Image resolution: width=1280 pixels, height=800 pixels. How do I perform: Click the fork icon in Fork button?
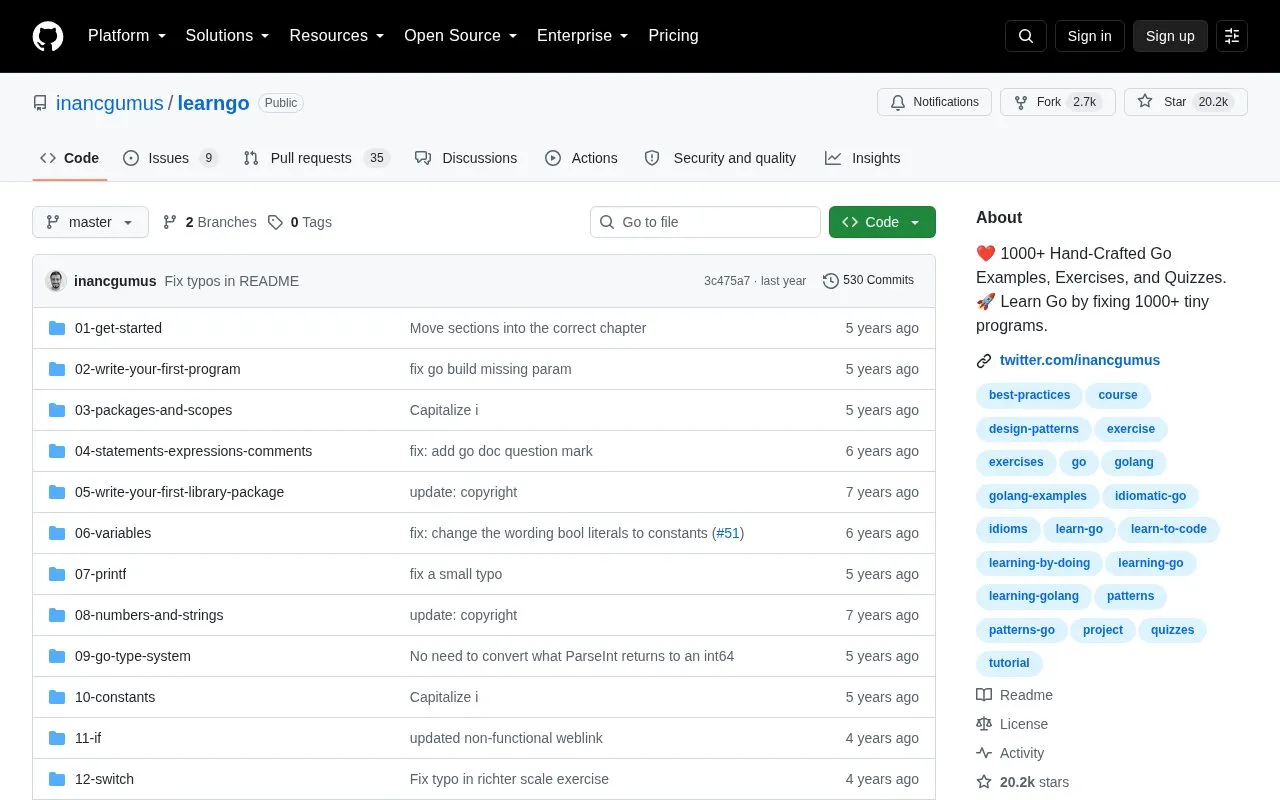1021,102
